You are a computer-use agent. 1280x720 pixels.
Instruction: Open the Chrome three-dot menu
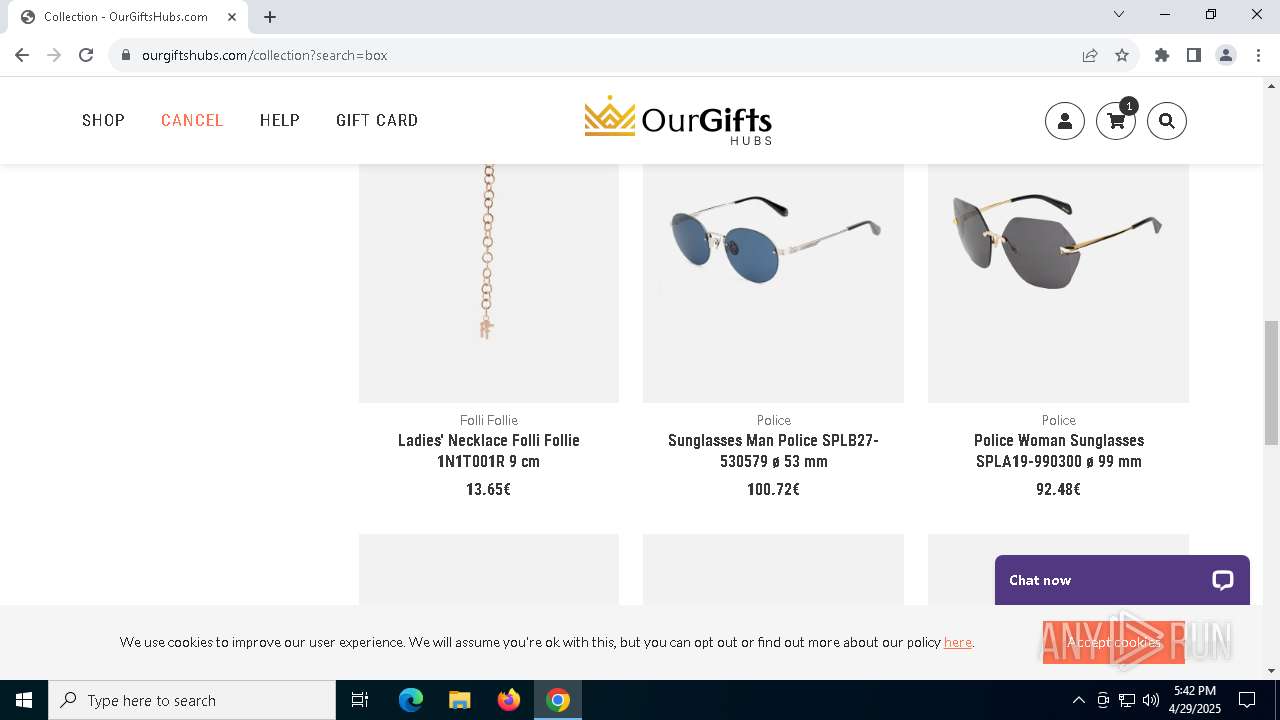pos(1258,55)
